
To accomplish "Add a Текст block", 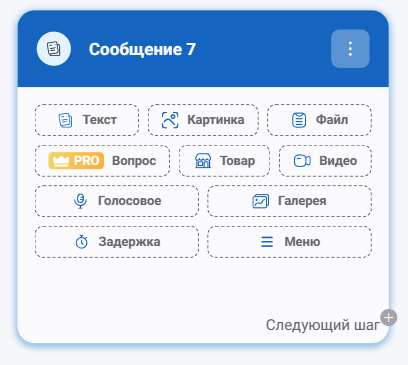I will pos(87,120).
